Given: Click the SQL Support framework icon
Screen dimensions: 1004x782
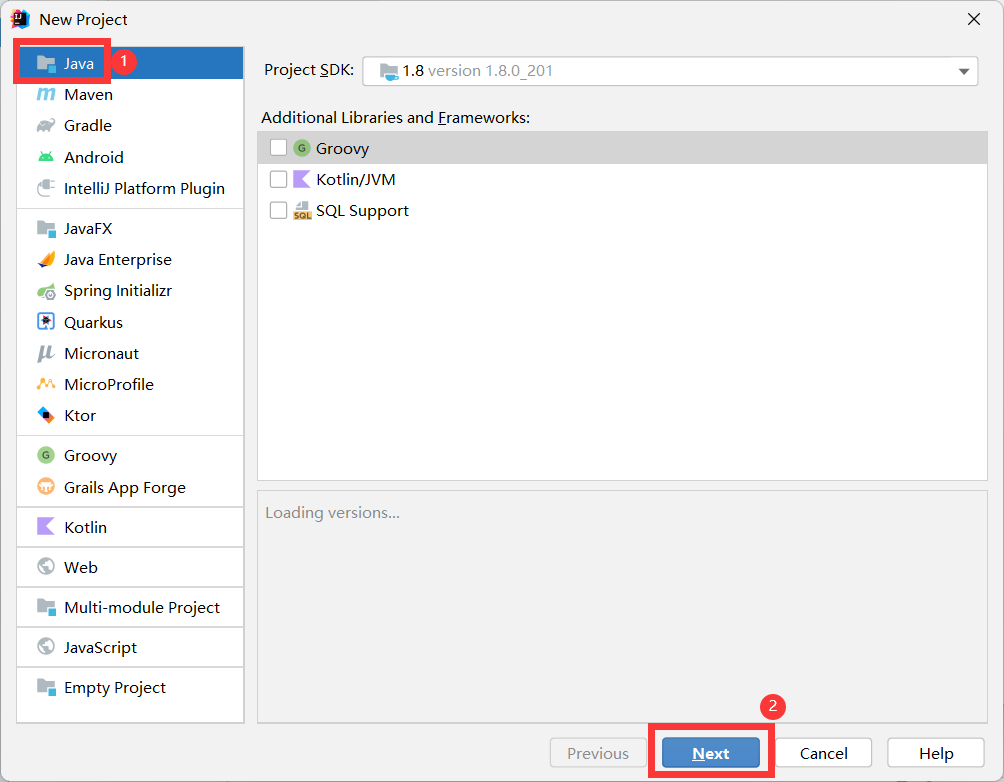Looking at the screenshot, I should (302, 210).
